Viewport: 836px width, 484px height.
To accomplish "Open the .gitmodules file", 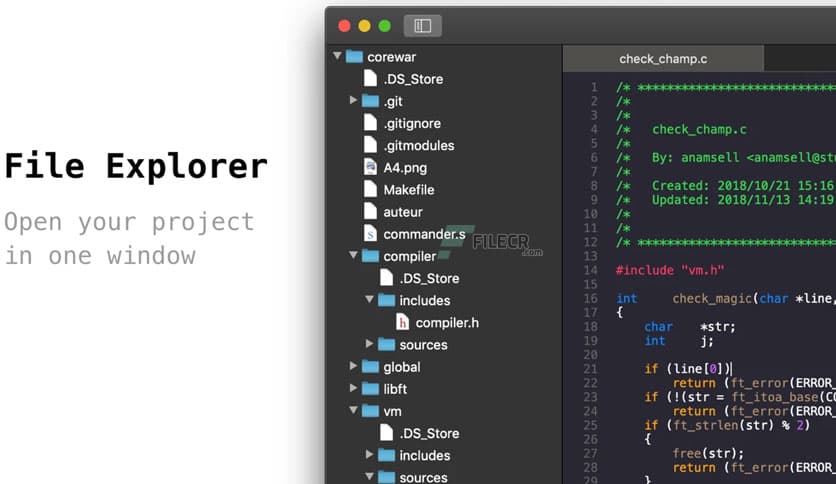I will tap(418, 145).
